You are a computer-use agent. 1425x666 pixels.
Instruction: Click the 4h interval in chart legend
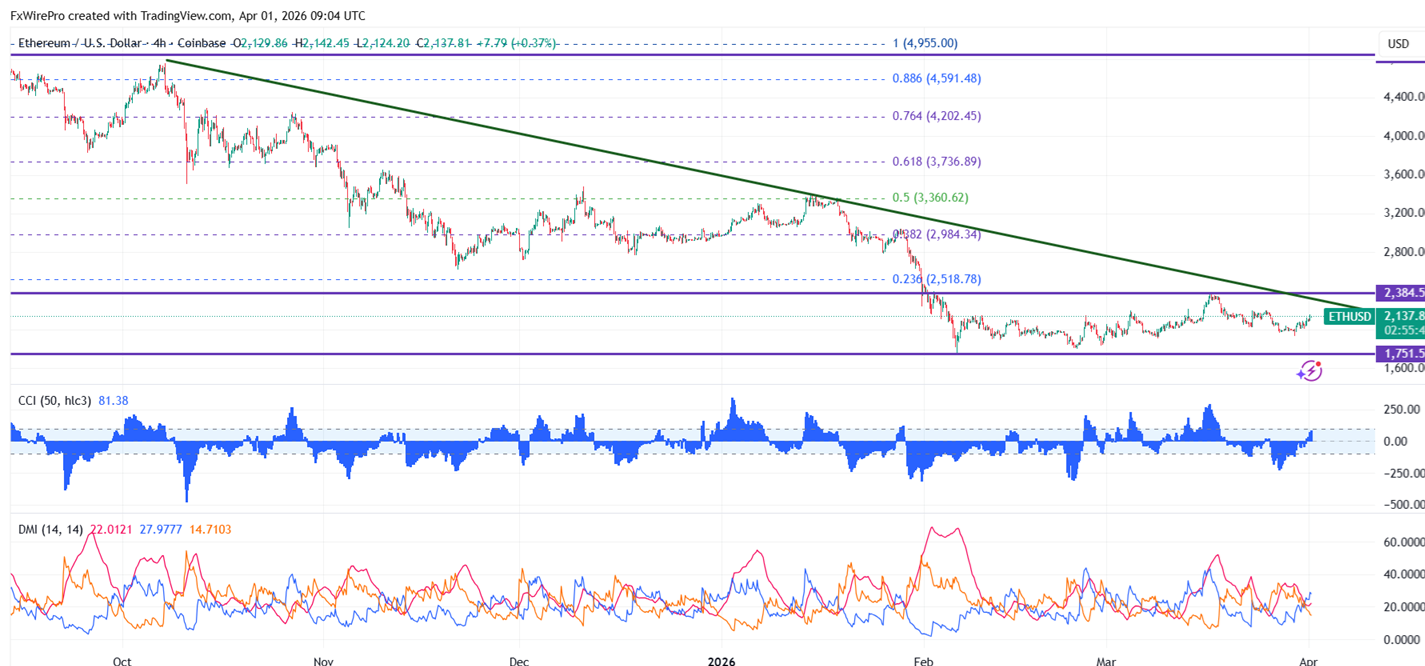coord(161,43)
